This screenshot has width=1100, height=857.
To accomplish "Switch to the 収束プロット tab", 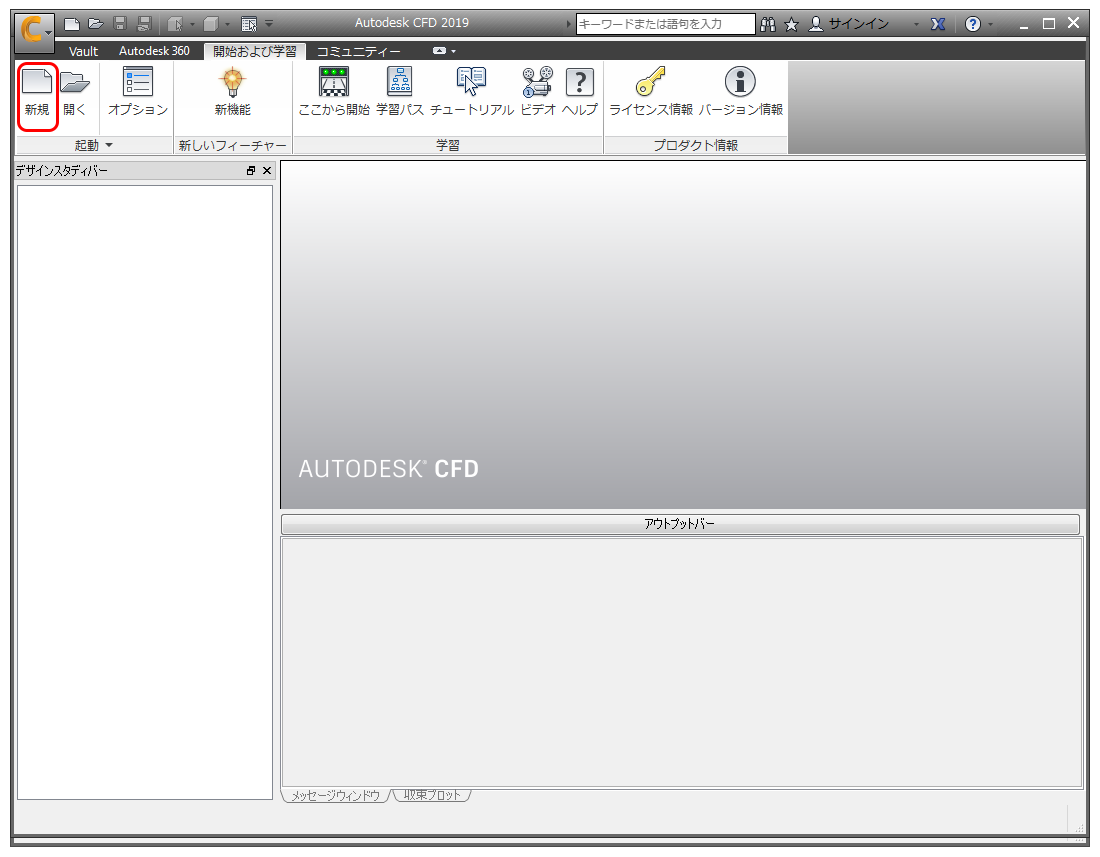I will click(432, 795).
